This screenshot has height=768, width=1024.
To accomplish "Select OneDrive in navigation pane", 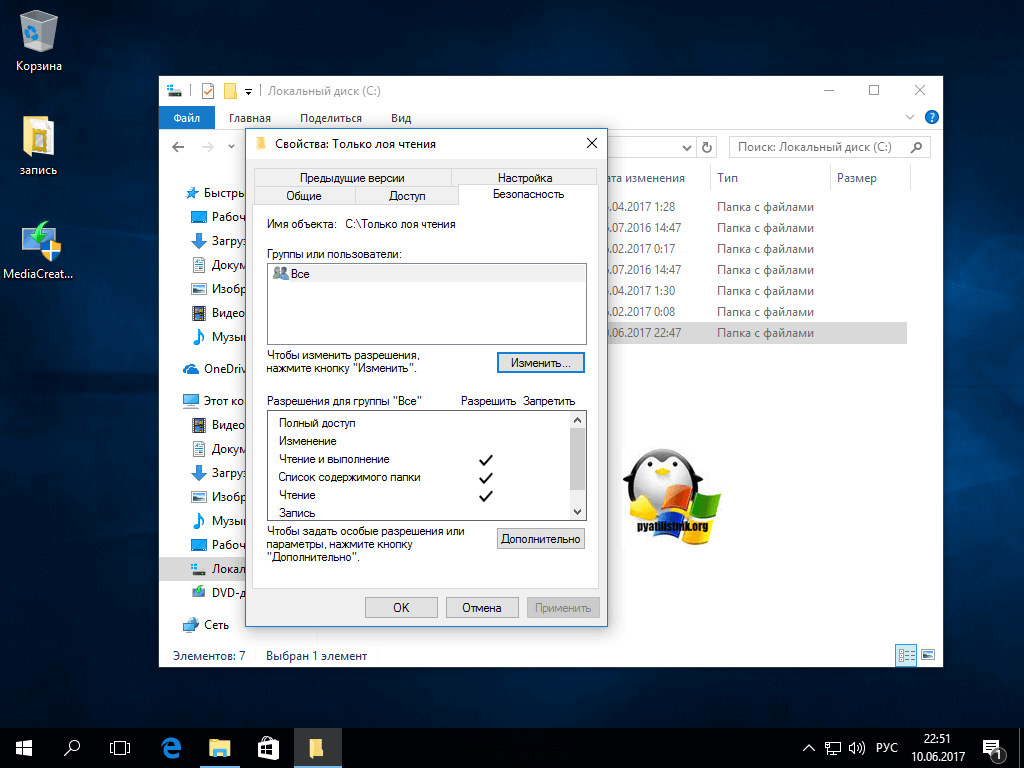I will pyautogui.click(x=216, y=369).
